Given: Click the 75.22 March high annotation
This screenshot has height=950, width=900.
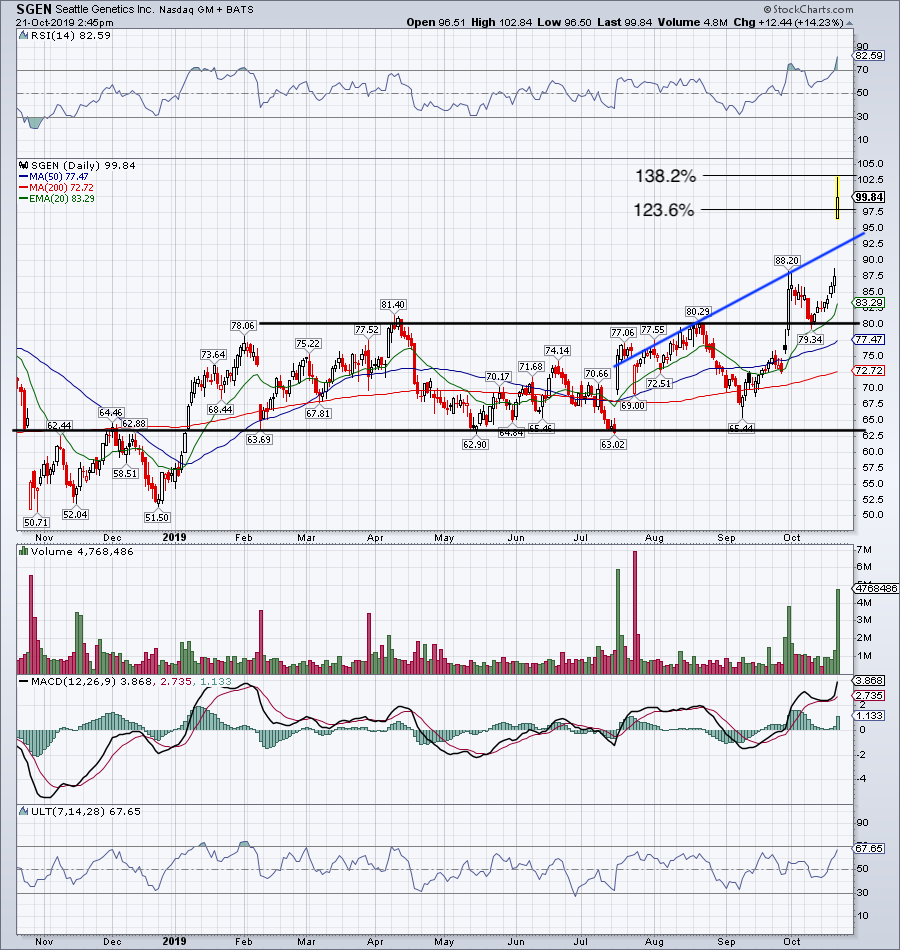Looking at the screenshot, I should [x=308, y=344].
